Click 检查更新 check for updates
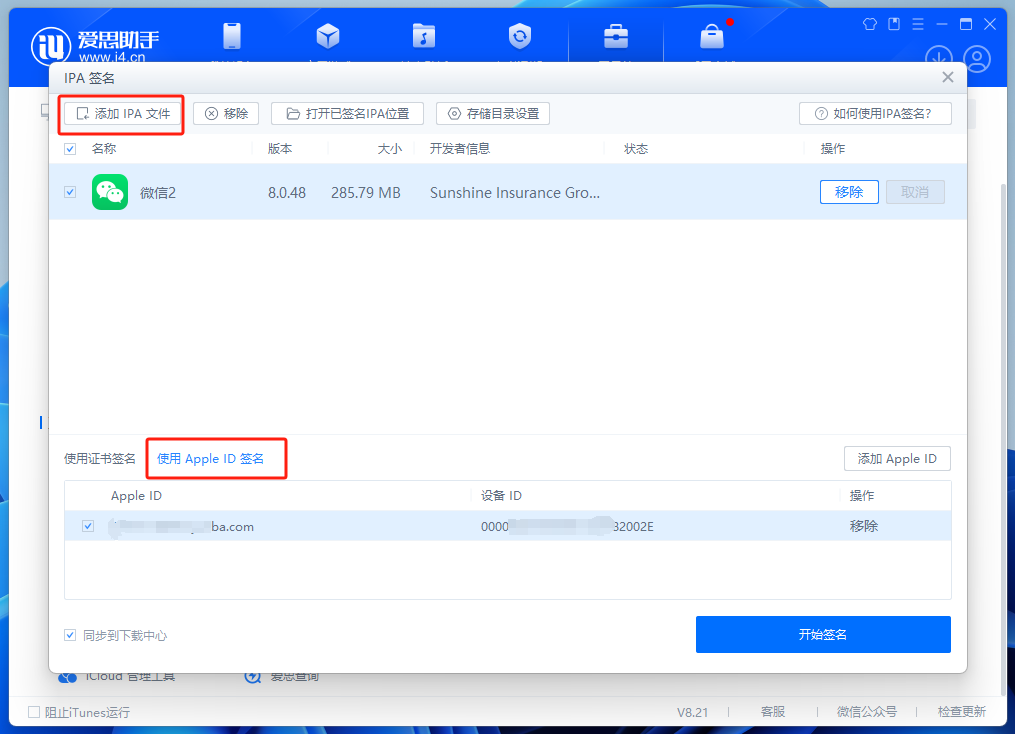 961,712
